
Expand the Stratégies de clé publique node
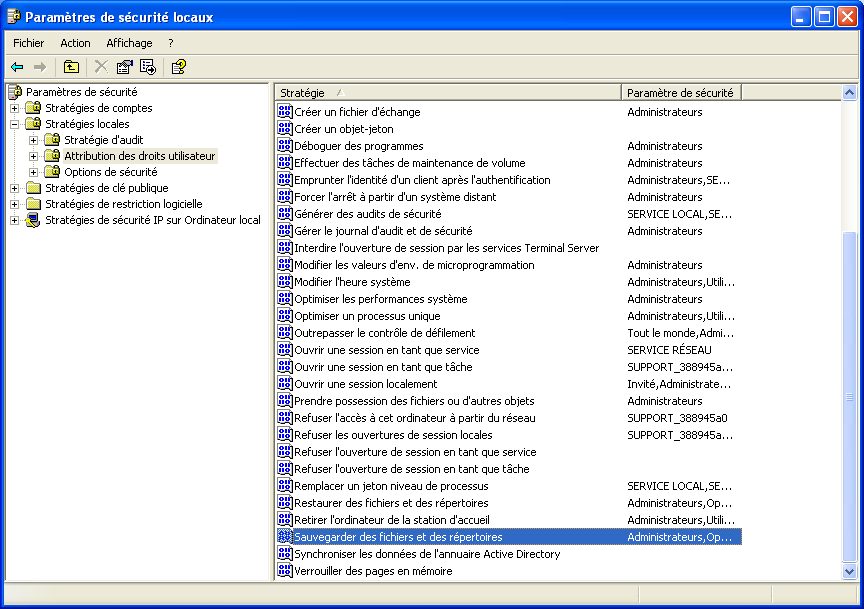click(14, 188)
